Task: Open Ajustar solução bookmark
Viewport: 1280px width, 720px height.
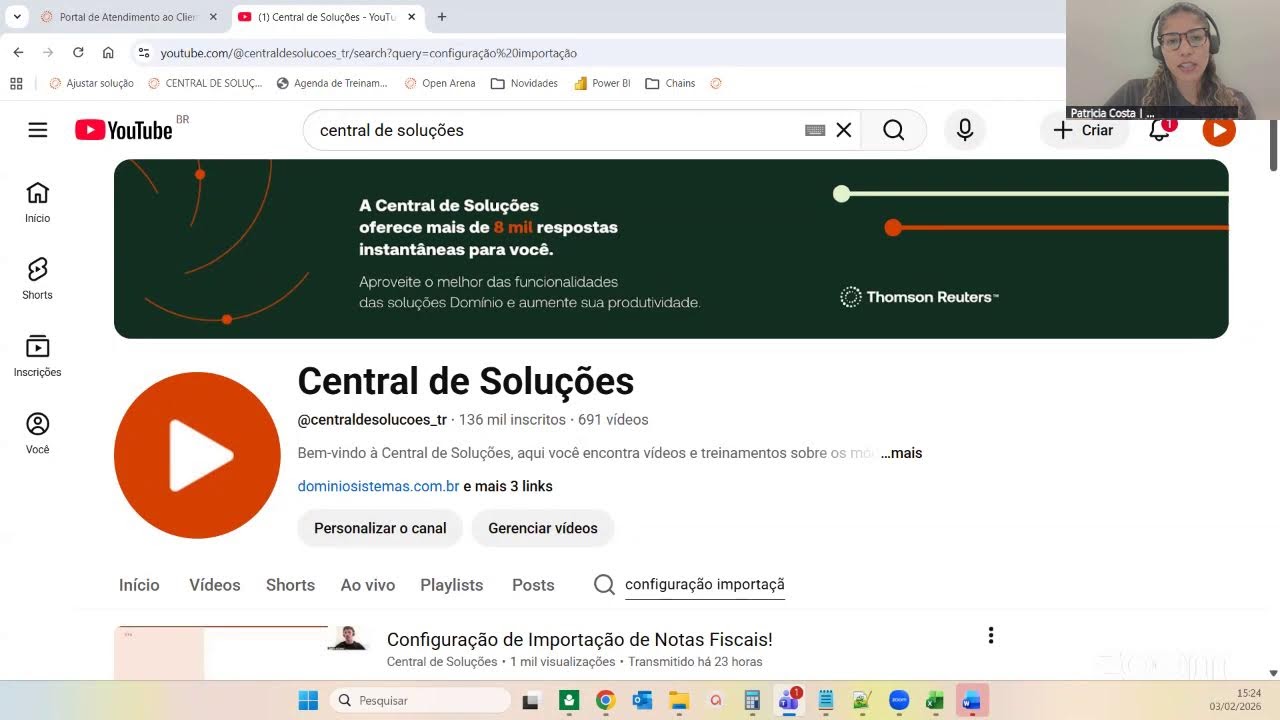Action: coord(91,83)
